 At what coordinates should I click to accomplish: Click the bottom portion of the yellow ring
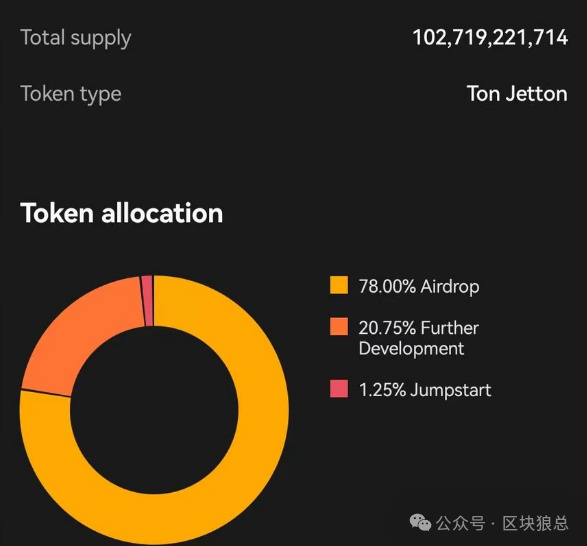pyautogui.click(x=154, y=519)
